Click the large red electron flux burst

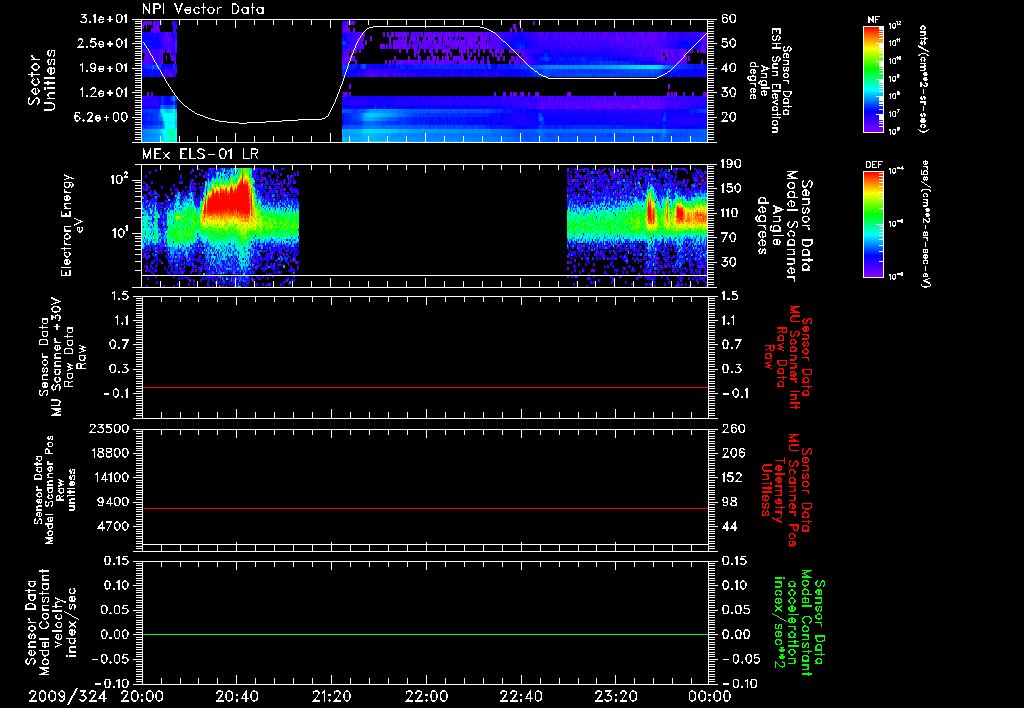click(x=228, y=197)
